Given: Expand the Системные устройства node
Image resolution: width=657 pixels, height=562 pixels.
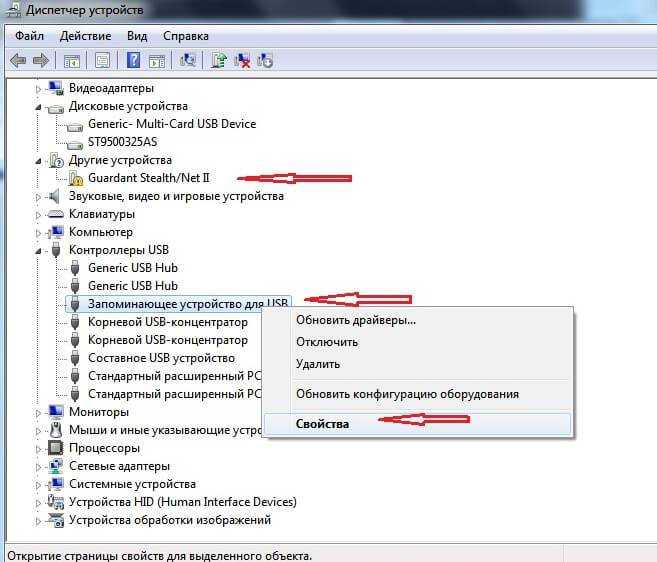Looking at the screenshot, I should [38, 485].
